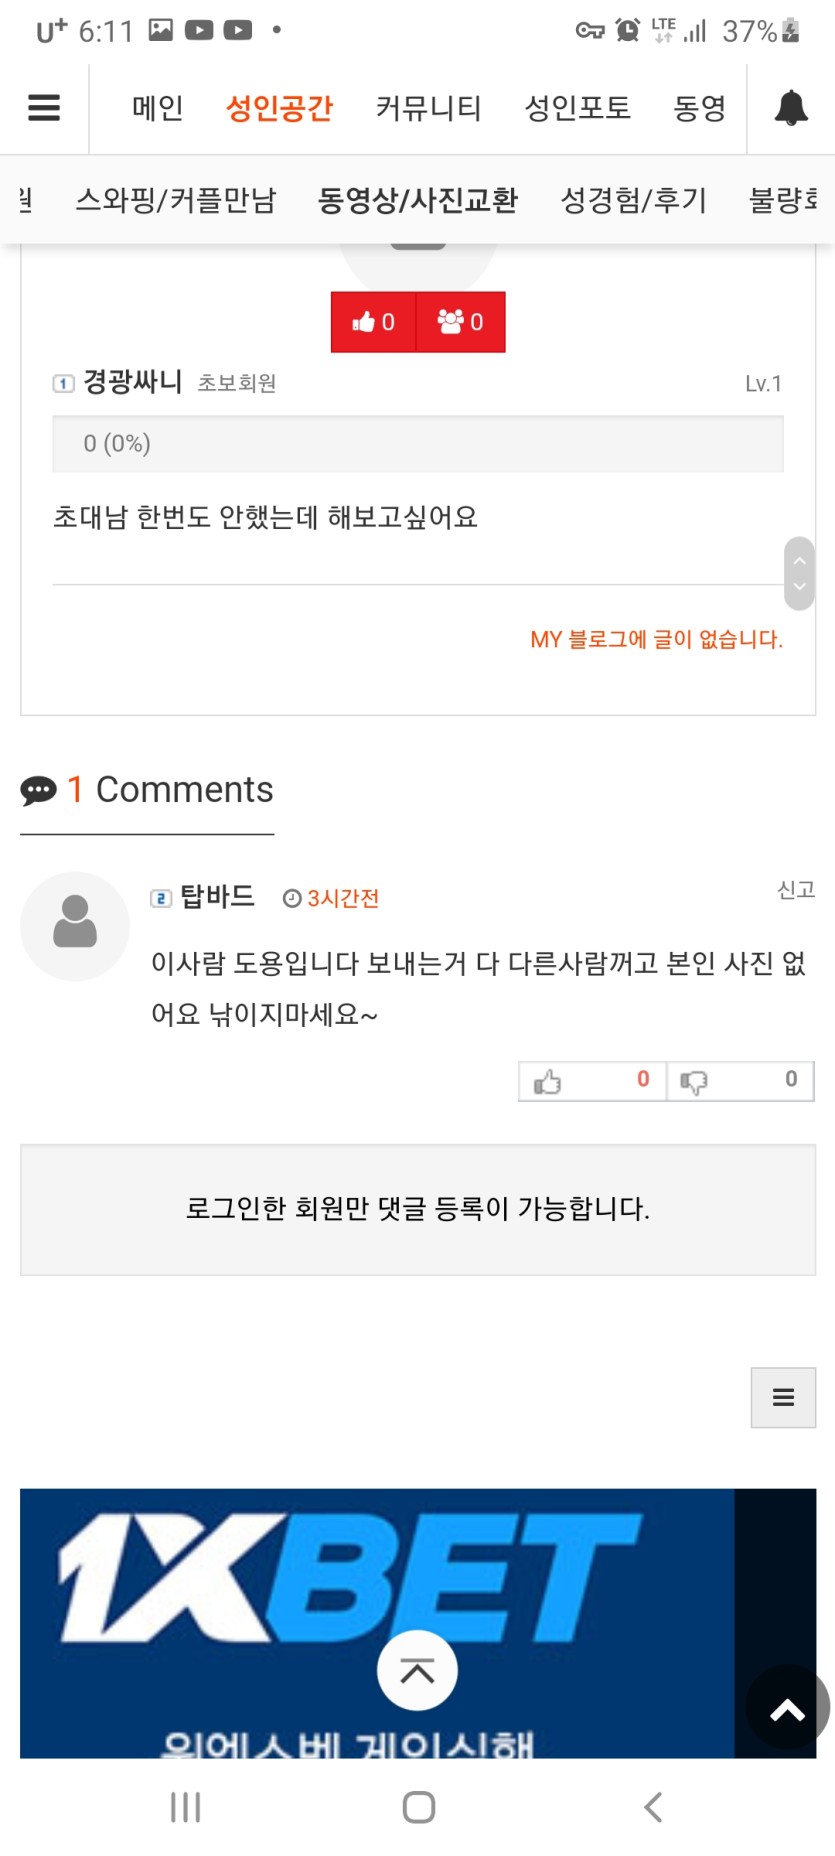Dislike the comment by 탑바드
Screen dimensions: 835x1856
pos(740,1081)
